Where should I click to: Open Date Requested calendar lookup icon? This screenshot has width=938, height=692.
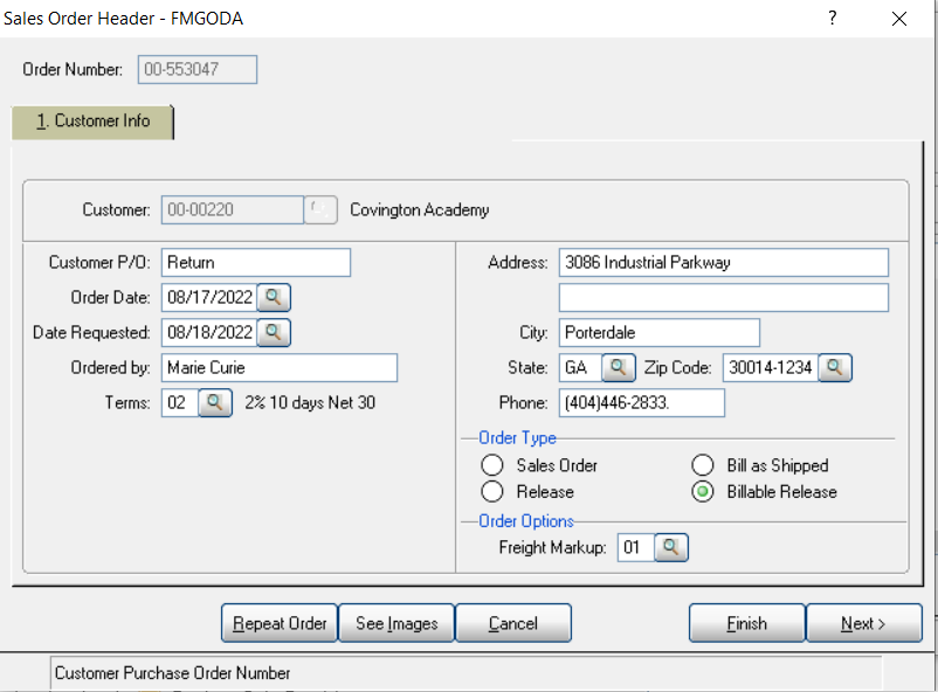tap(273, 333)
